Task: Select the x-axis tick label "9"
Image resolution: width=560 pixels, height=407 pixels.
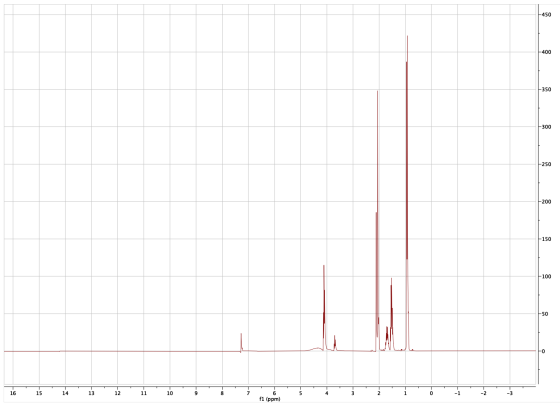Action: pyautogui.click(x=196, y=393)
